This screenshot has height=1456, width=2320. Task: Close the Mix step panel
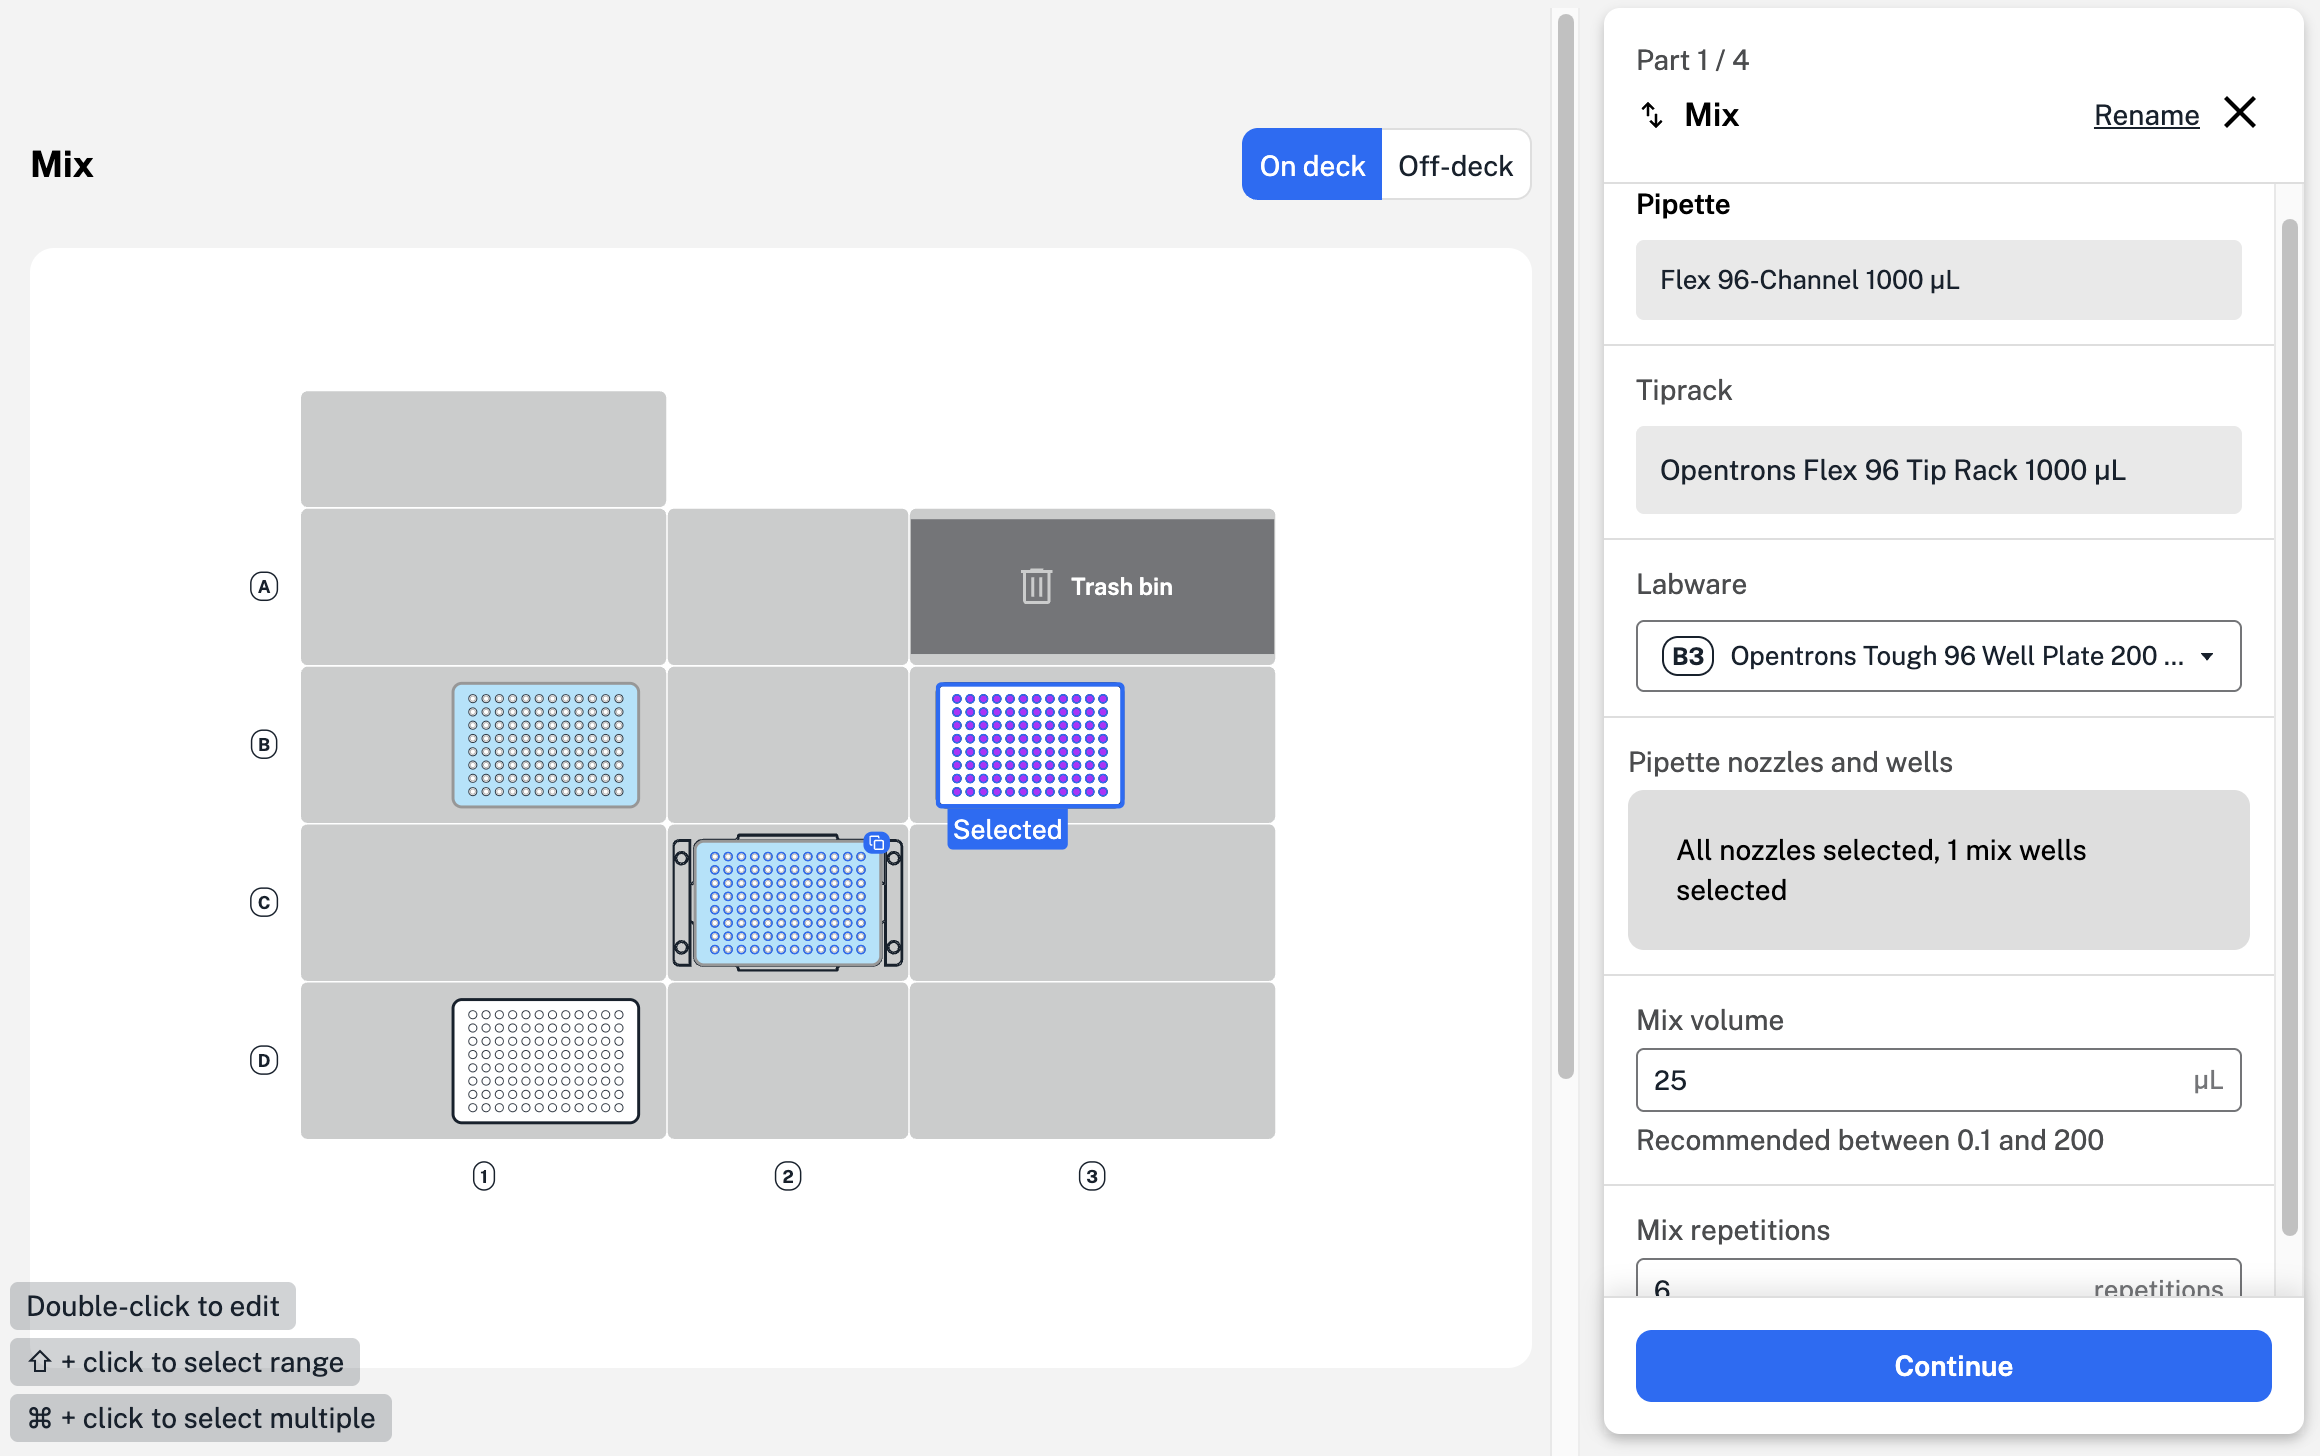(x=2240, y=113)
